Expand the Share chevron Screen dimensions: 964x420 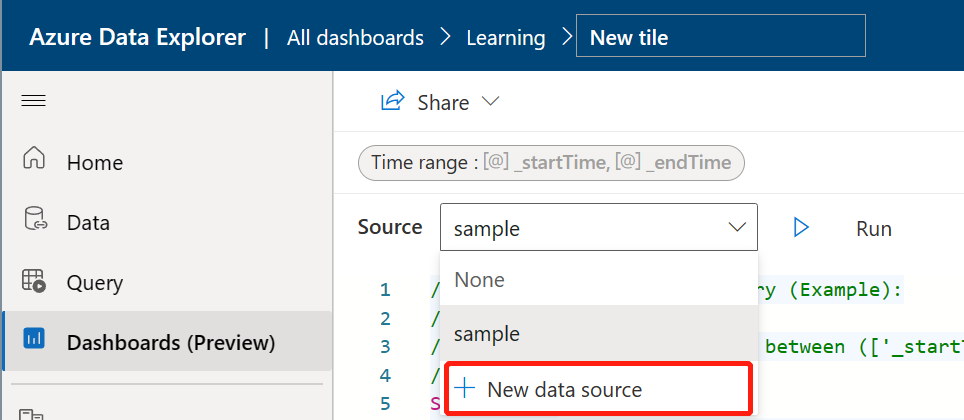(489, 101)
